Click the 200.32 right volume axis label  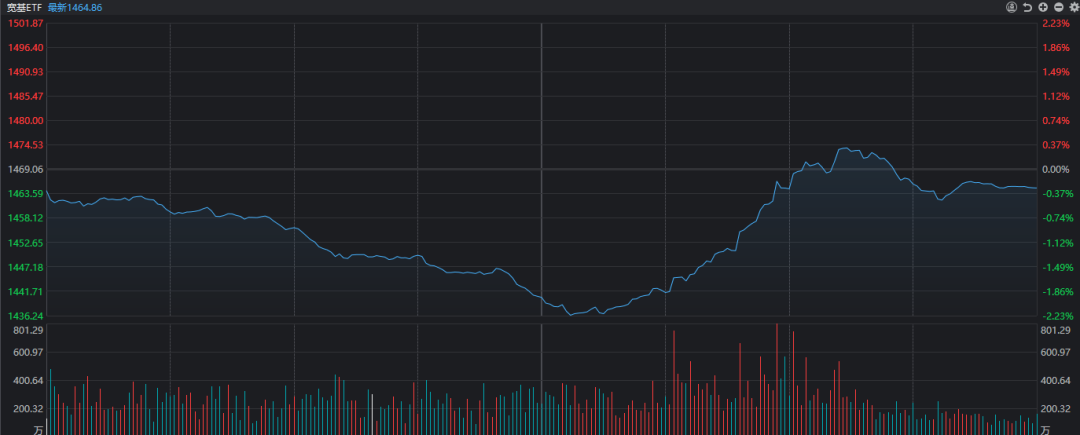click(x=1056, y=409)
